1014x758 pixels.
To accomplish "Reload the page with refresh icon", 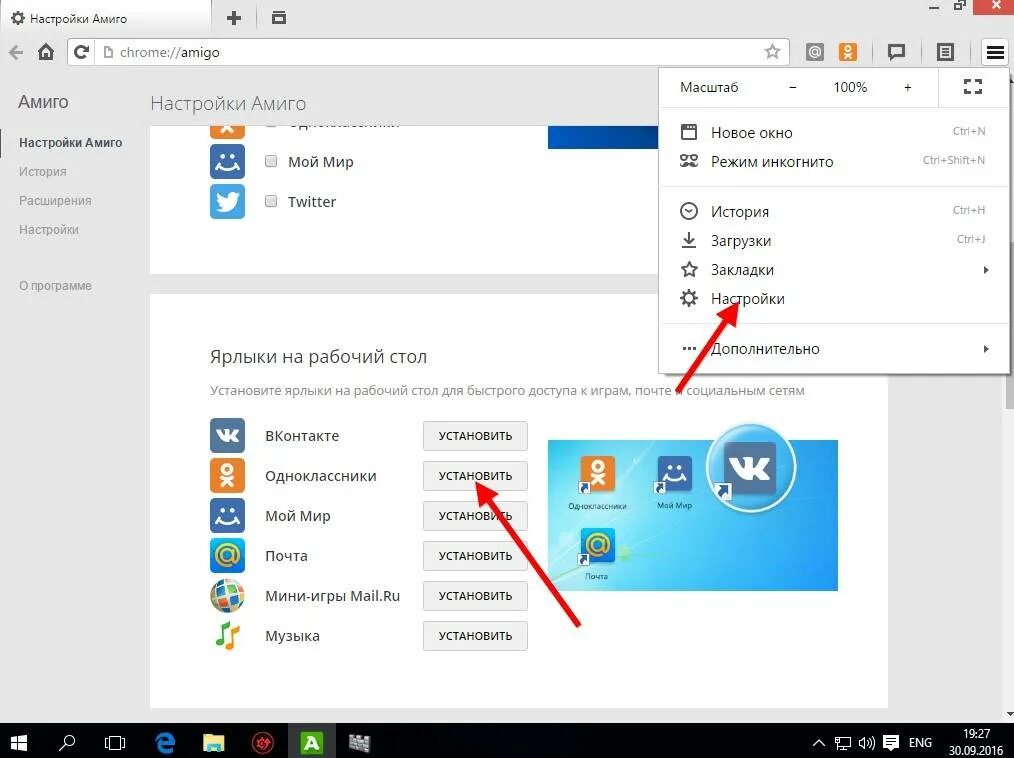I will pyautogui.click(x=81, y=52).
